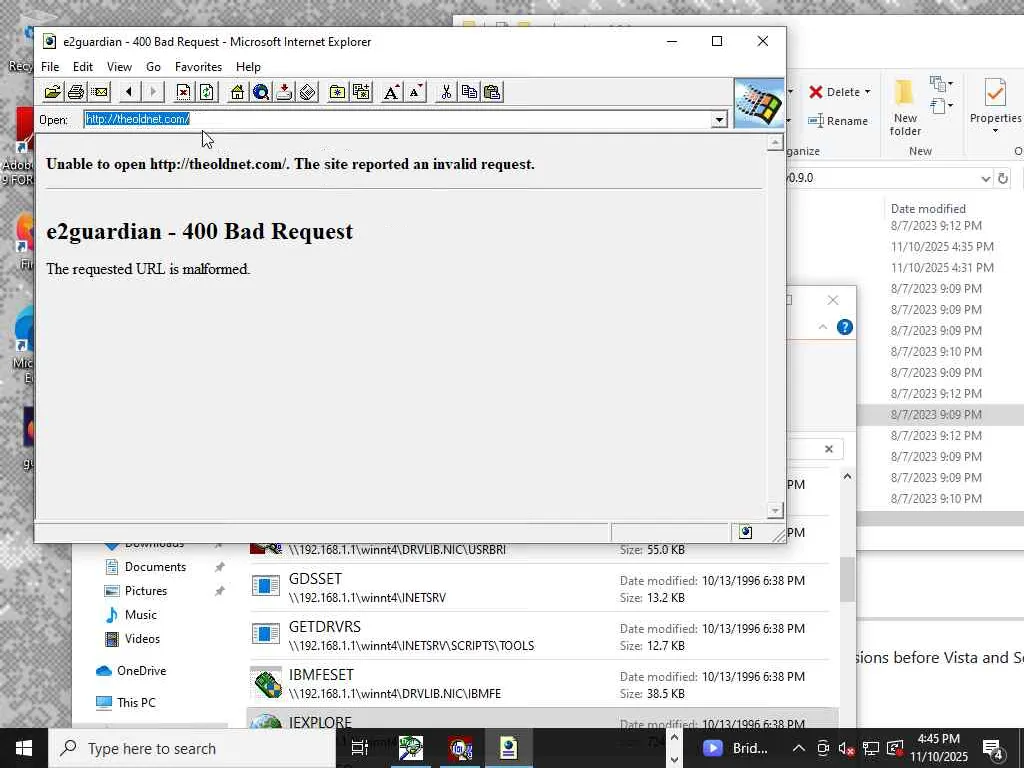Click the Date modified column header
This screenshot has width=1024, height=768.
[x=928, y=209]
